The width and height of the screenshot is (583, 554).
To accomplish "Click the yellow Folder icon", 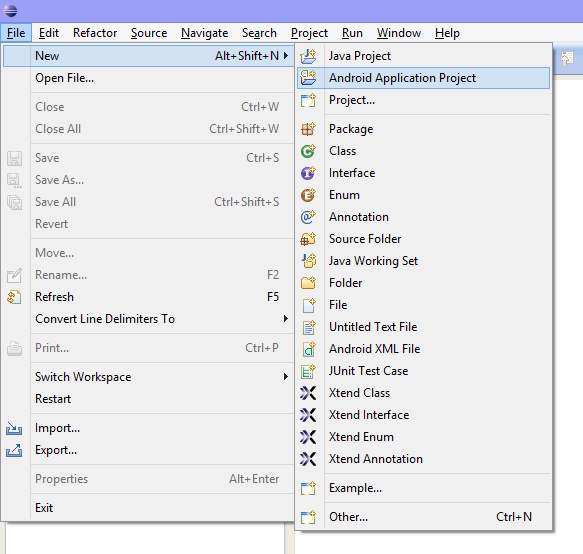I will tap(308, 283).
